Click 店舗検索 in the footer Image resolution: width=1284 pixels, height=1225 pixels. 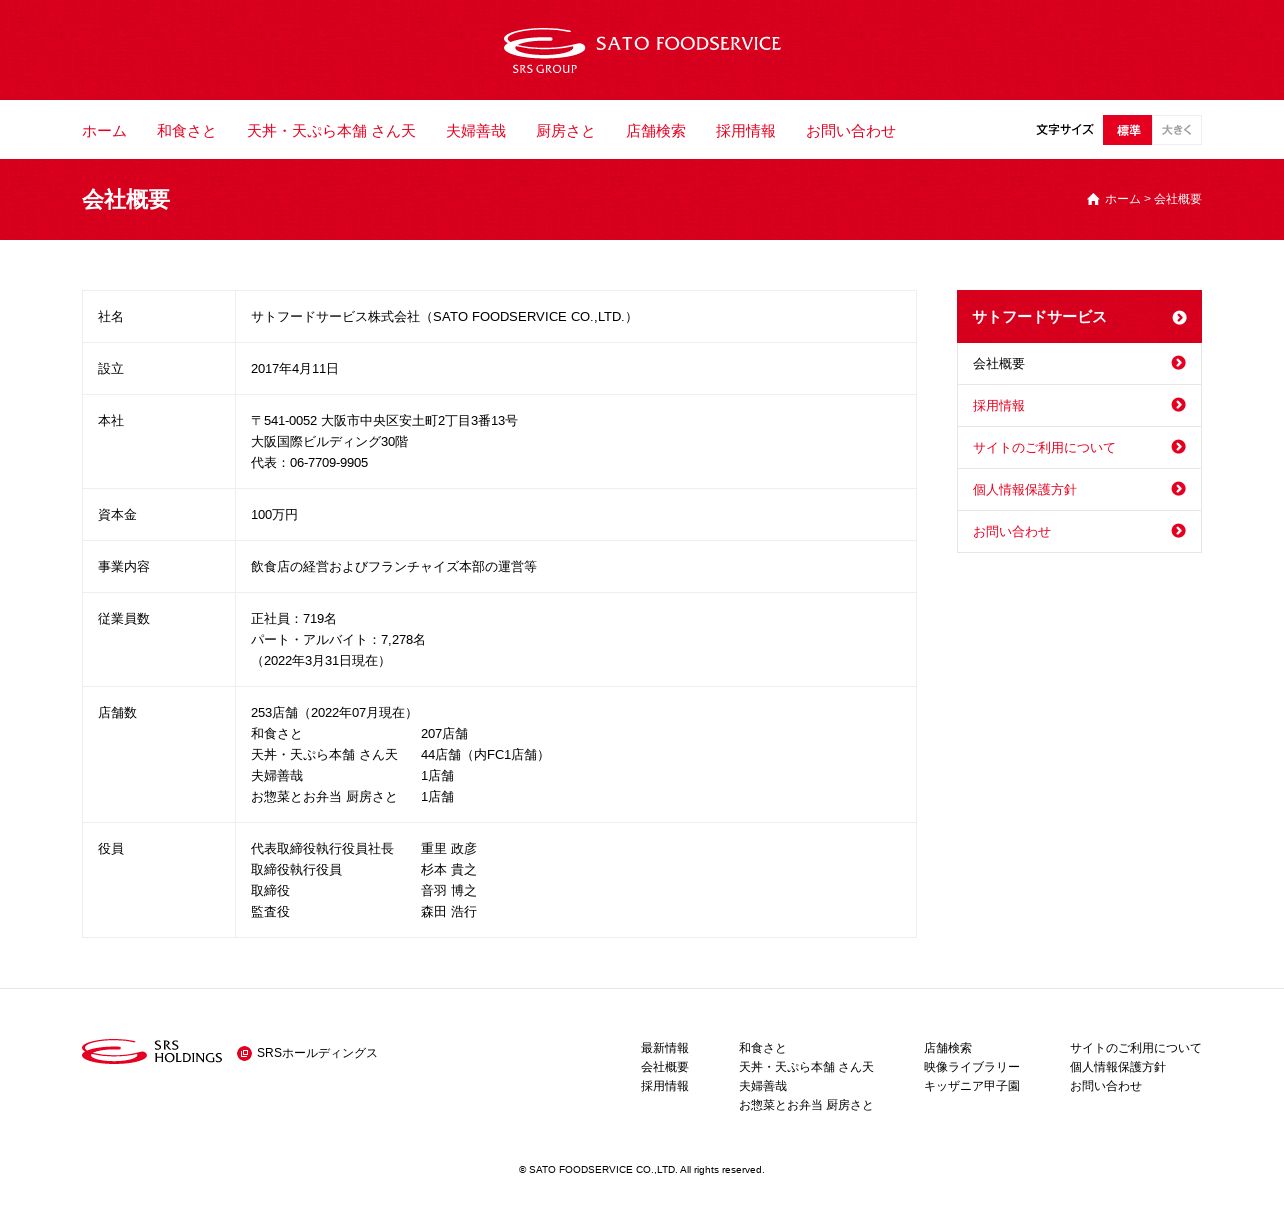click(x=948, y=1048)
